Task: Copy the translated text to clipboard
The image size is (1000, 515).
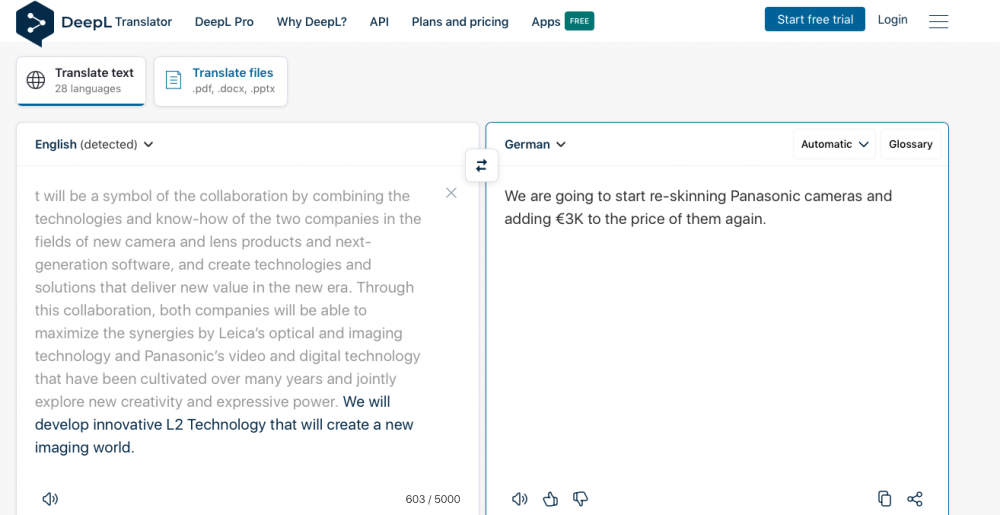Action: tap(884, 499)
